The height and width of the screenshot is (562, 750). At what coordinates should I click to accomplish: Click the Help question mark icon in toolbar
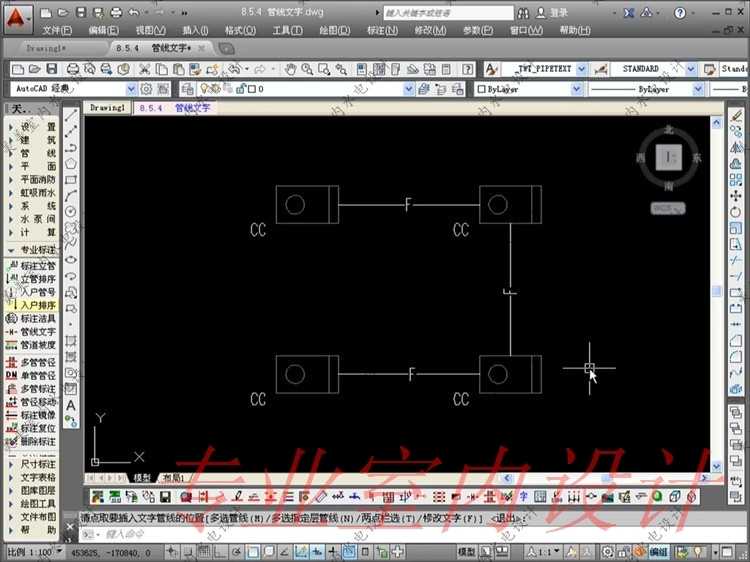(468, 69)
